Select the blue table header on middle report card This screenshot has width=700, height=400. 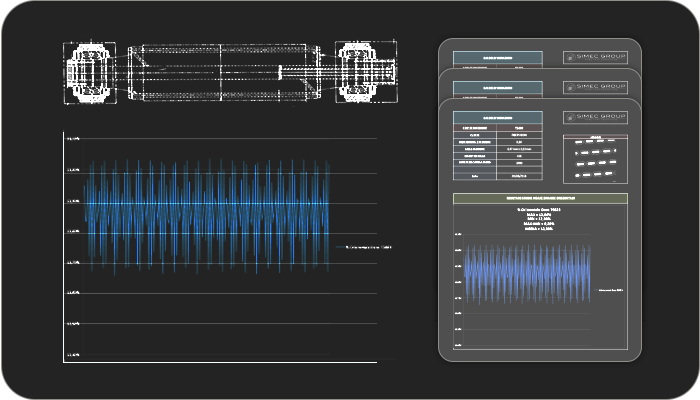click(498, 88)
